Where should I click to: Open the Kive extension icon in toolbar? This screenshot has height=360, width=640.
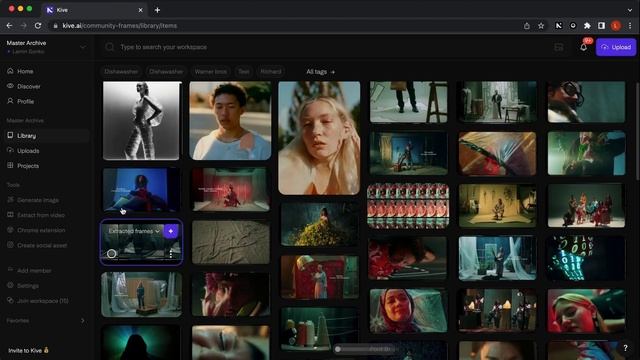(x=559, y=25)
